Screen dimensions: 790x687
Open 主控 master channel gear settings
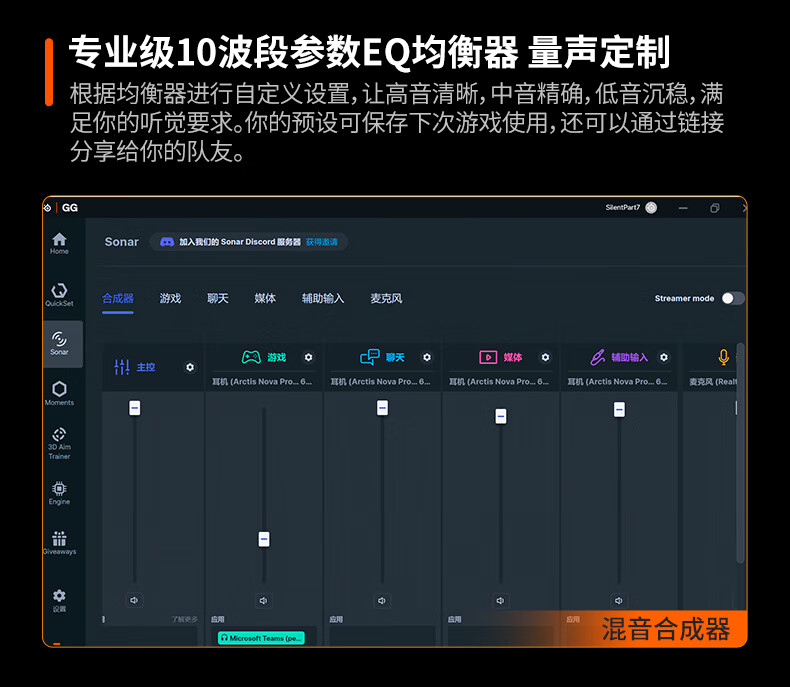pos(190,367)
